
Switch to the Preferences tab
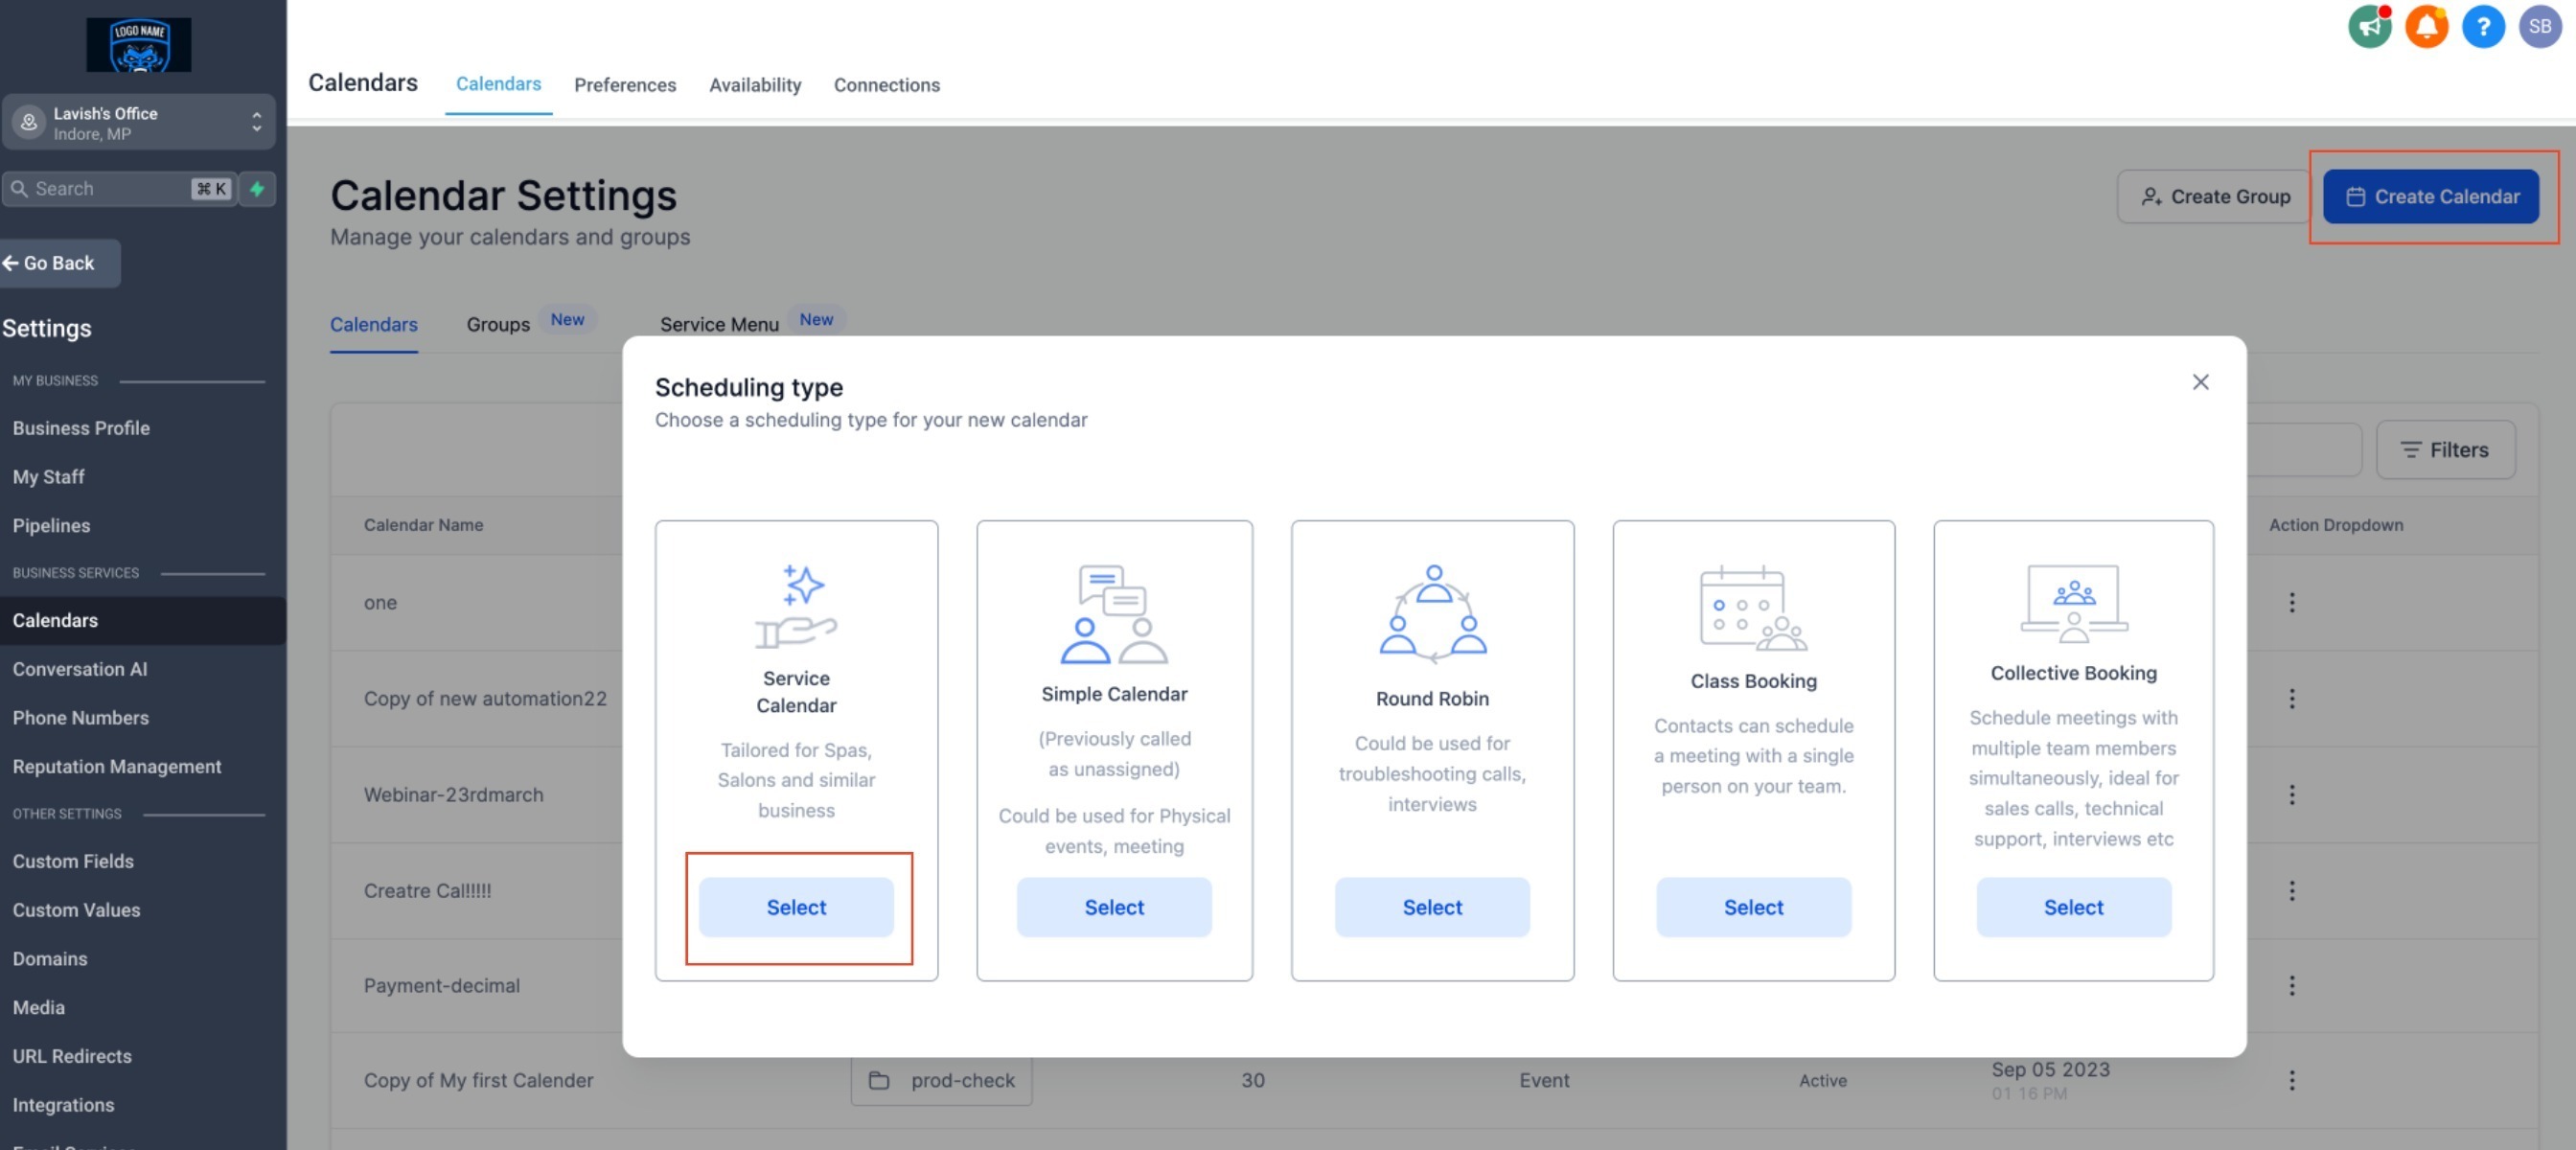click(624, 85)
